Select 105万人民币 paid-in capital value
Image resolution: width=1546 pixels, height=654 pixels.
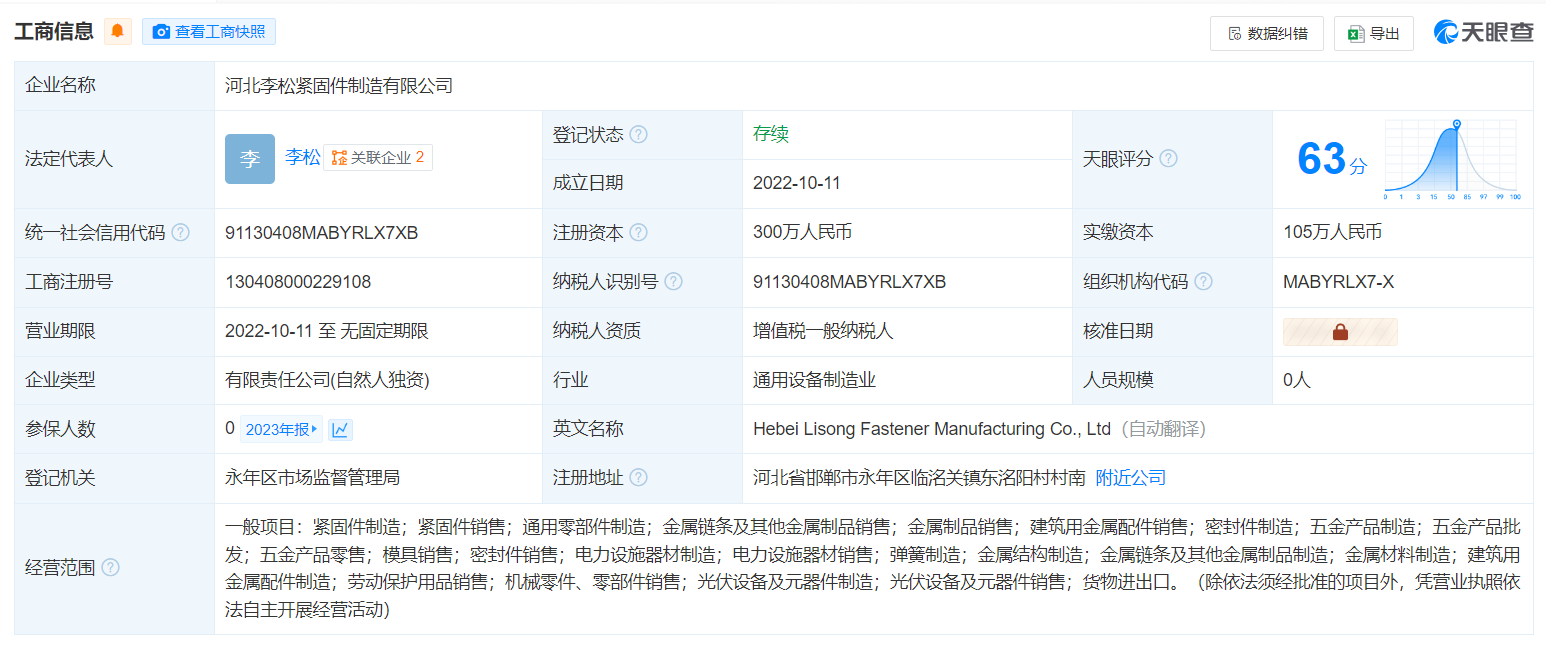(x=1332, y=233)
